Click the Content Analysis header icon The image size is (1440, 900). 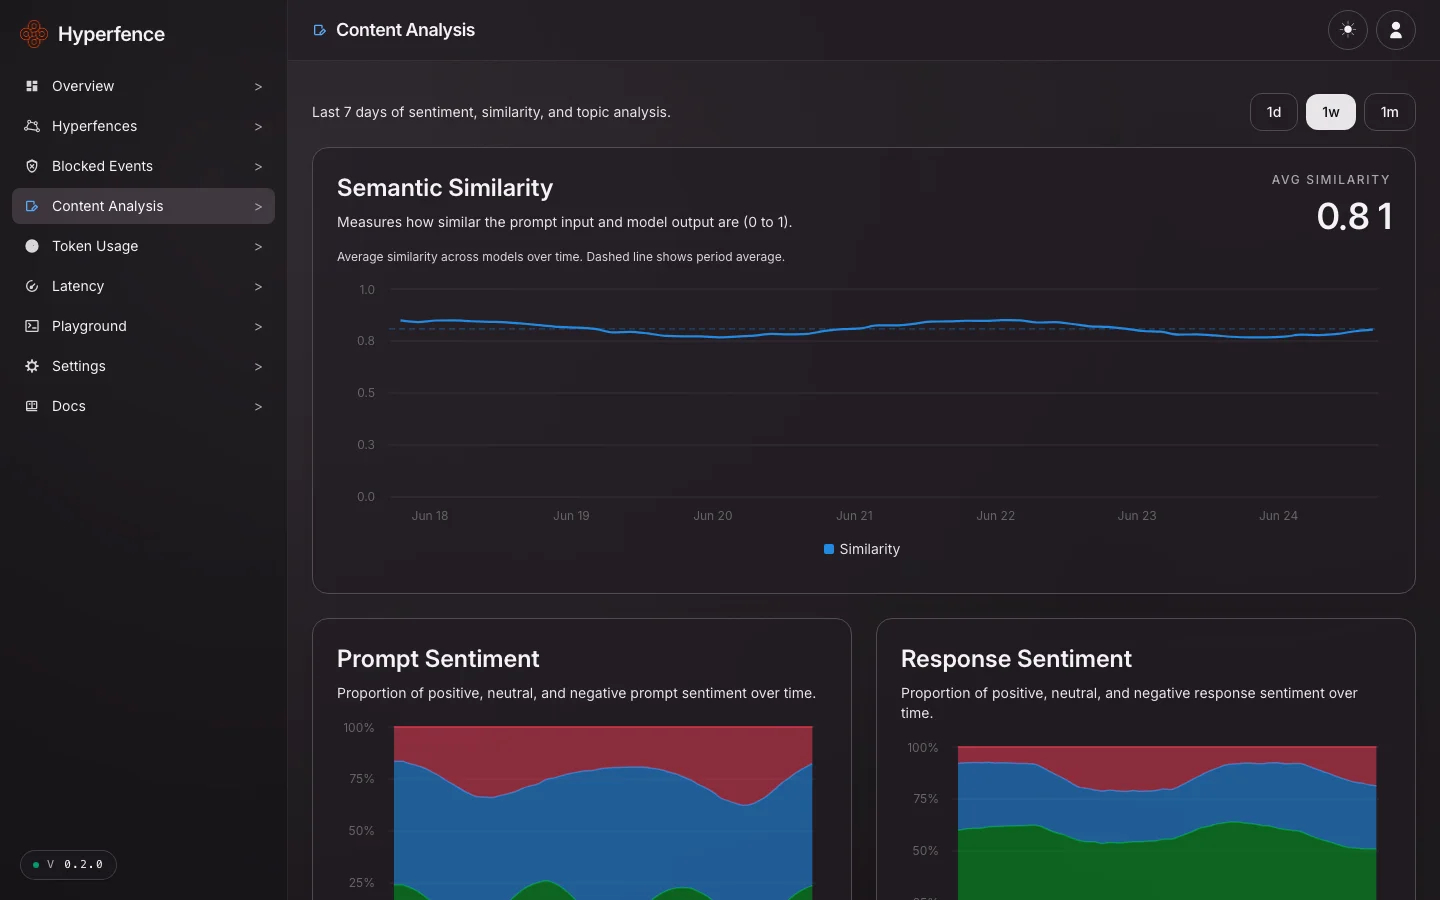(320, 30)
